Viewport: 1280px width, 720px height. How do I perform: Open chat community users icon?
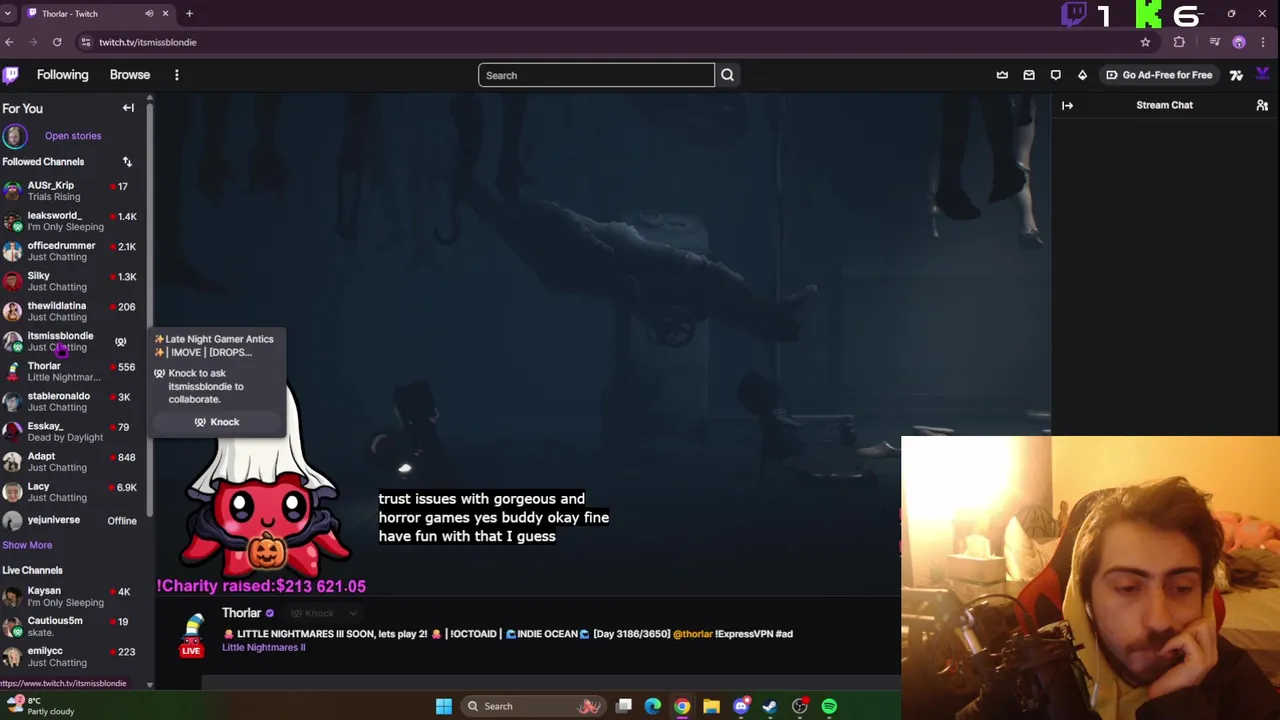(1262, 105)
